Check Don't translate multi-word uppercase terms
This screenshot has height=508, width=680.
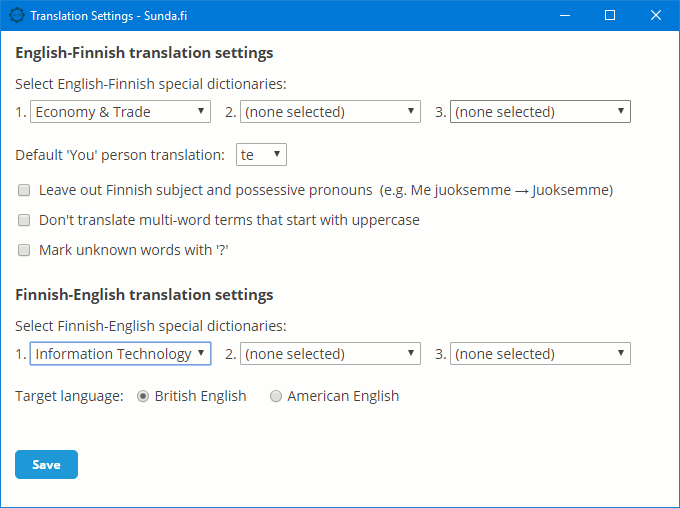[24, 220]
